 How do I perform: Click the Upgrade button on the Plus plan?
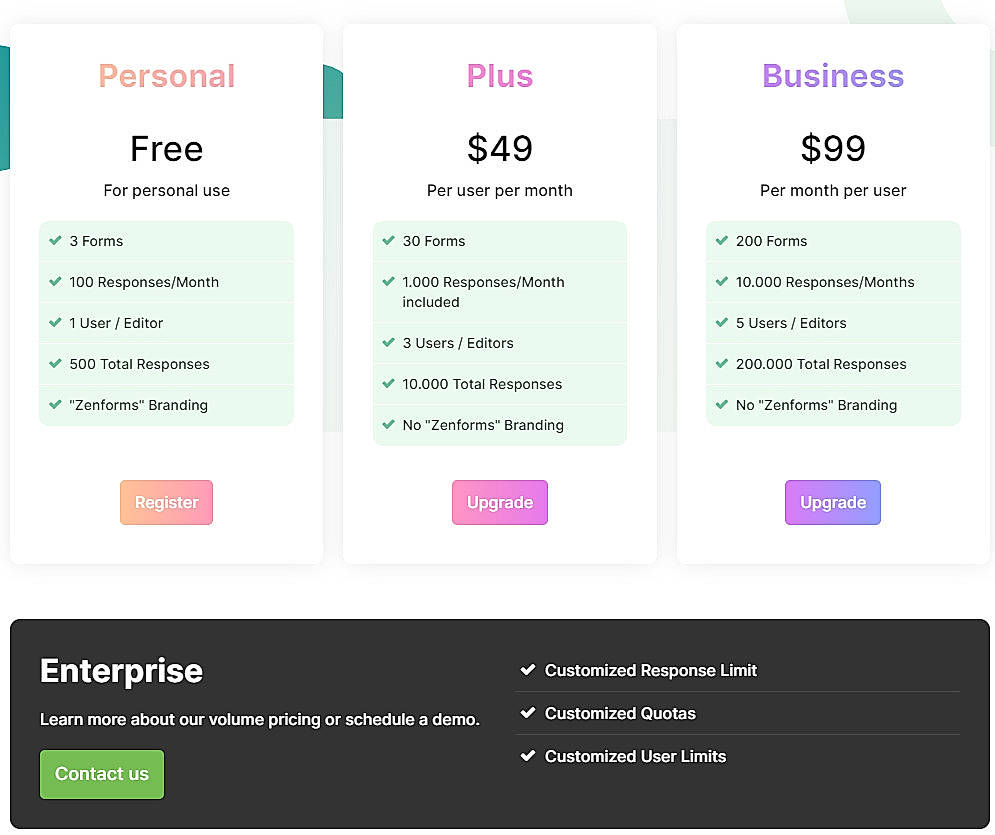[499, 502]
